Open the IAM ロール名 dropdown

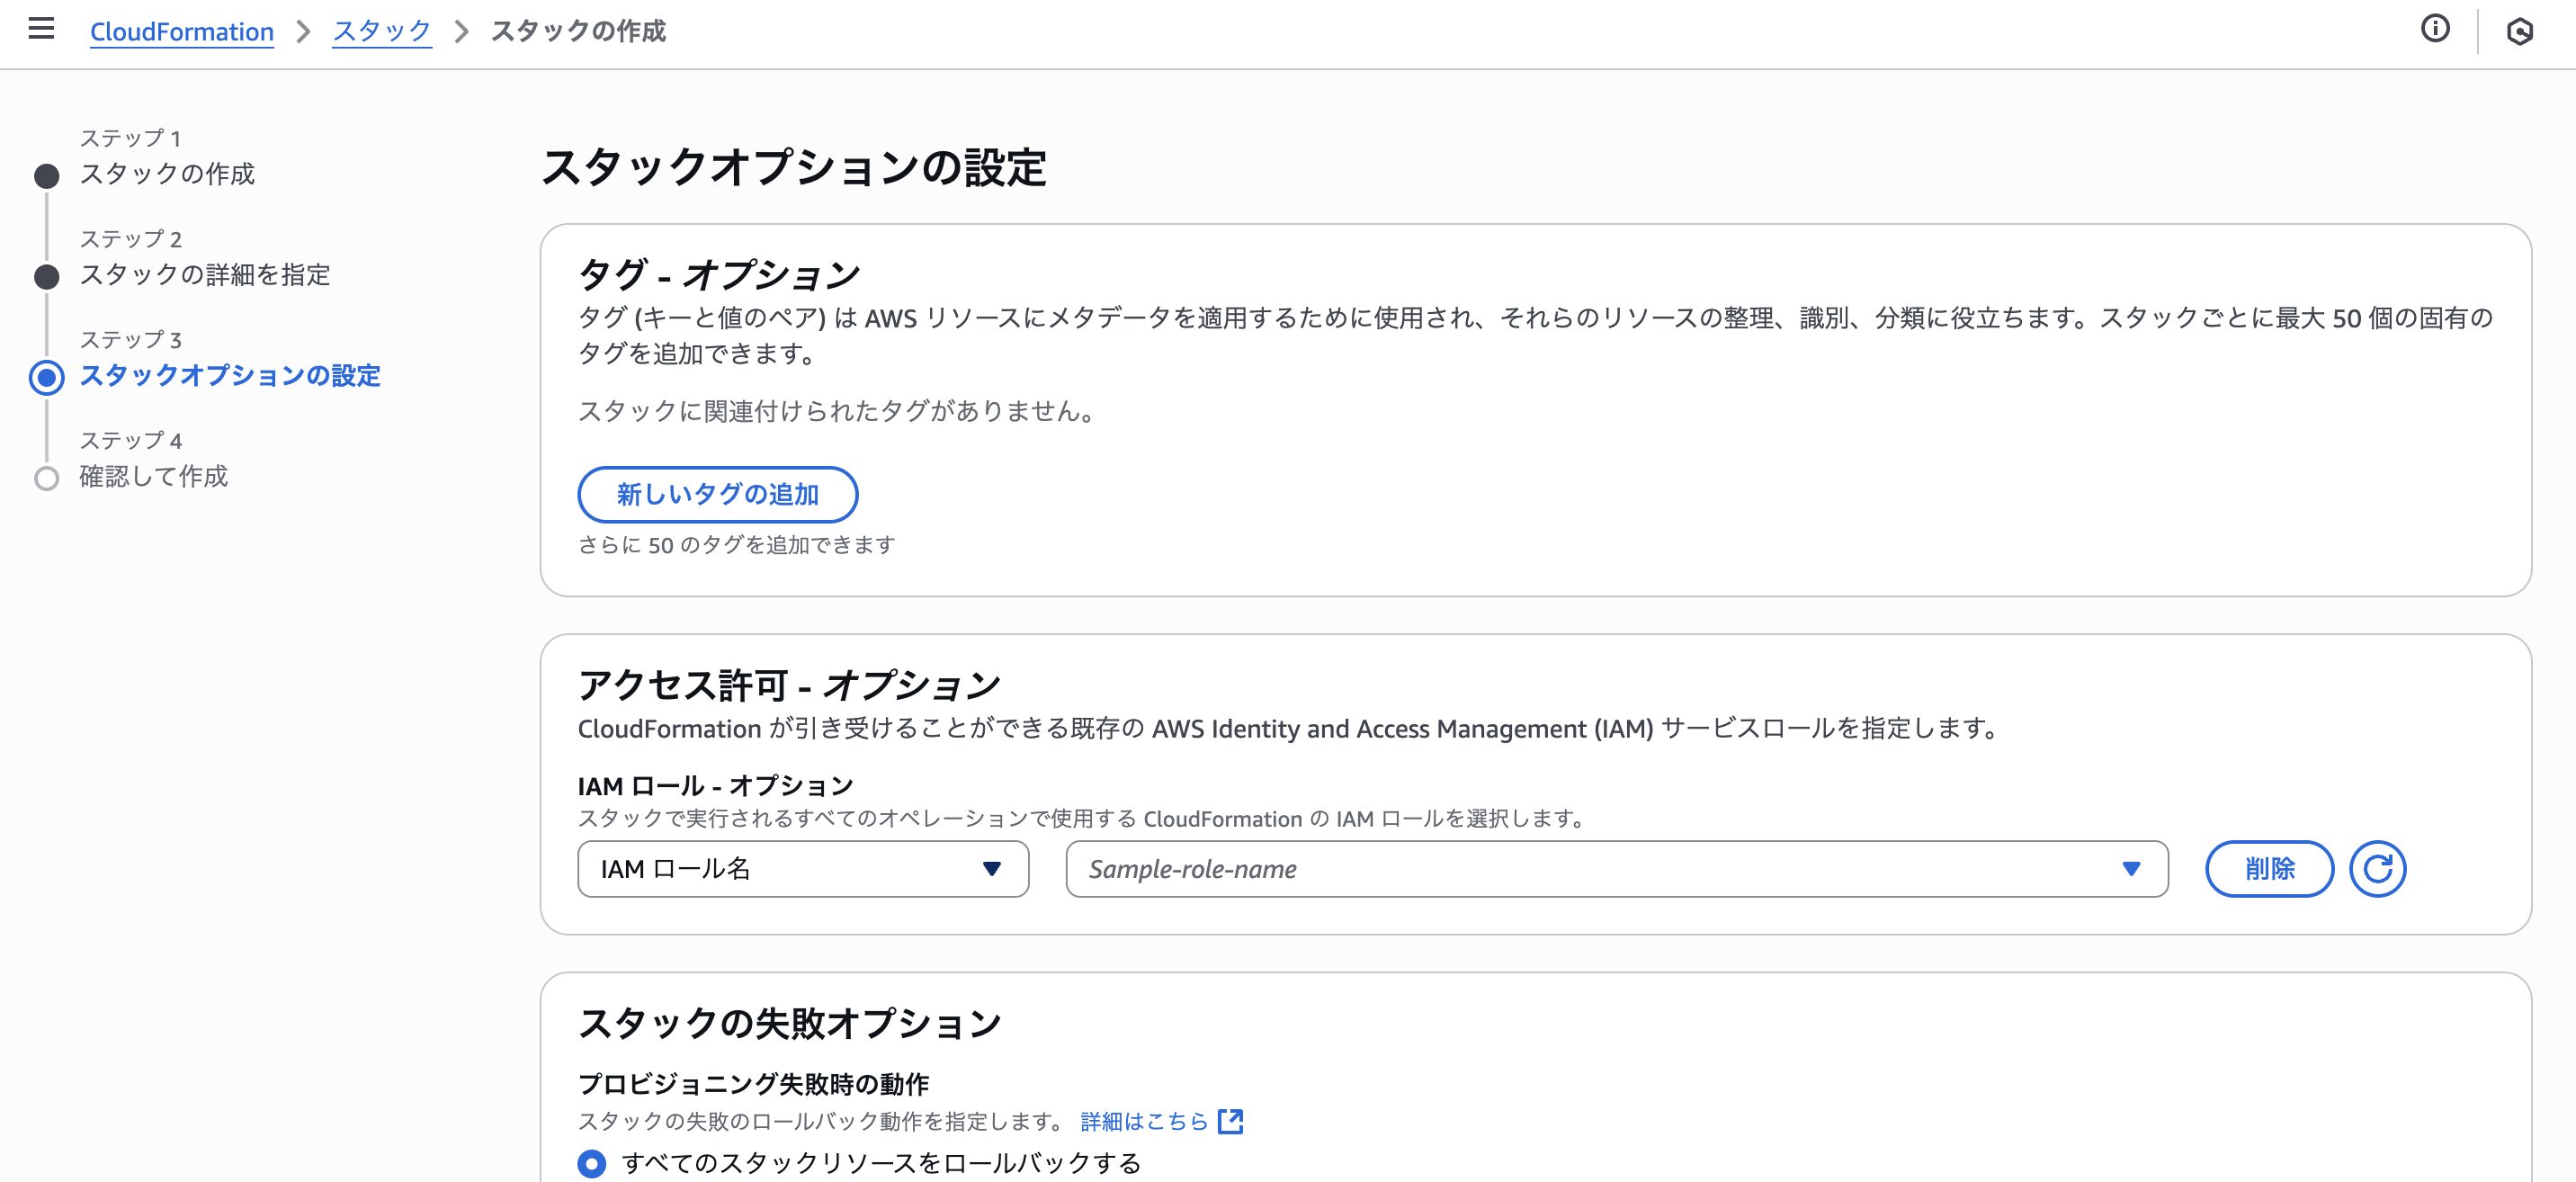click(803, 869)
